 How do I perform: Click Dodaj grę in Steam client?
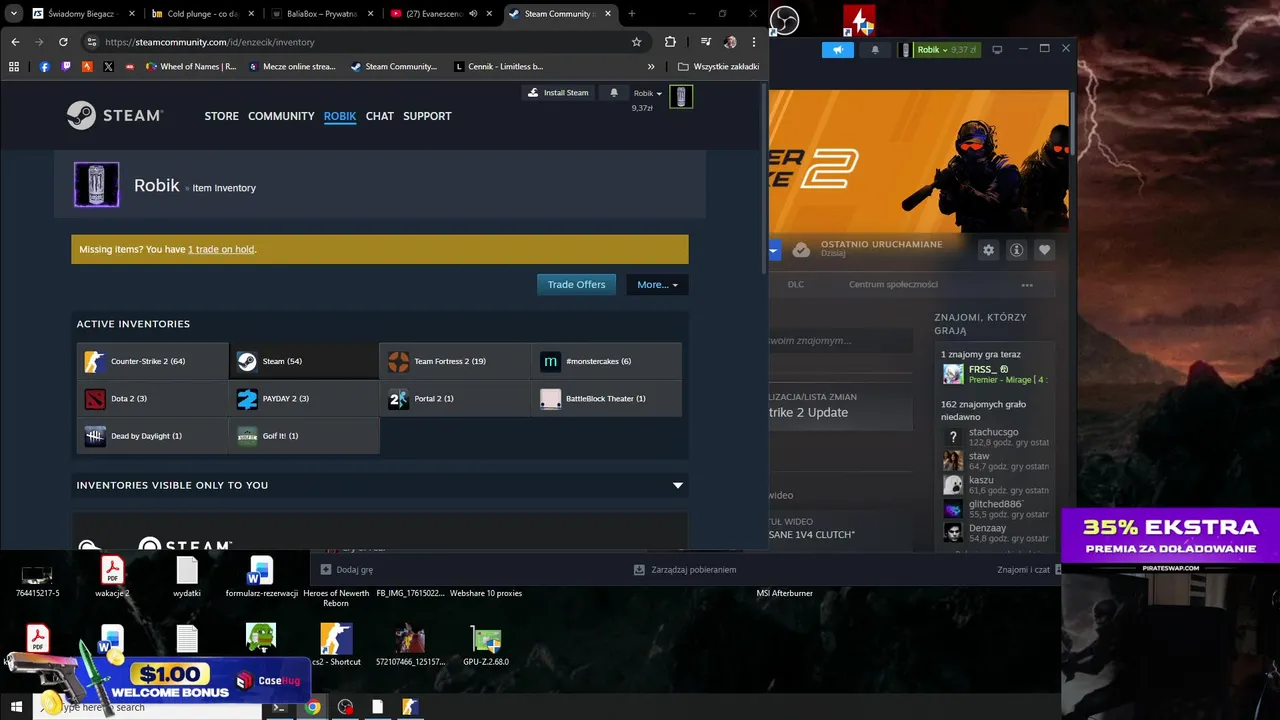pyautogui.click(x=347, y=569)
